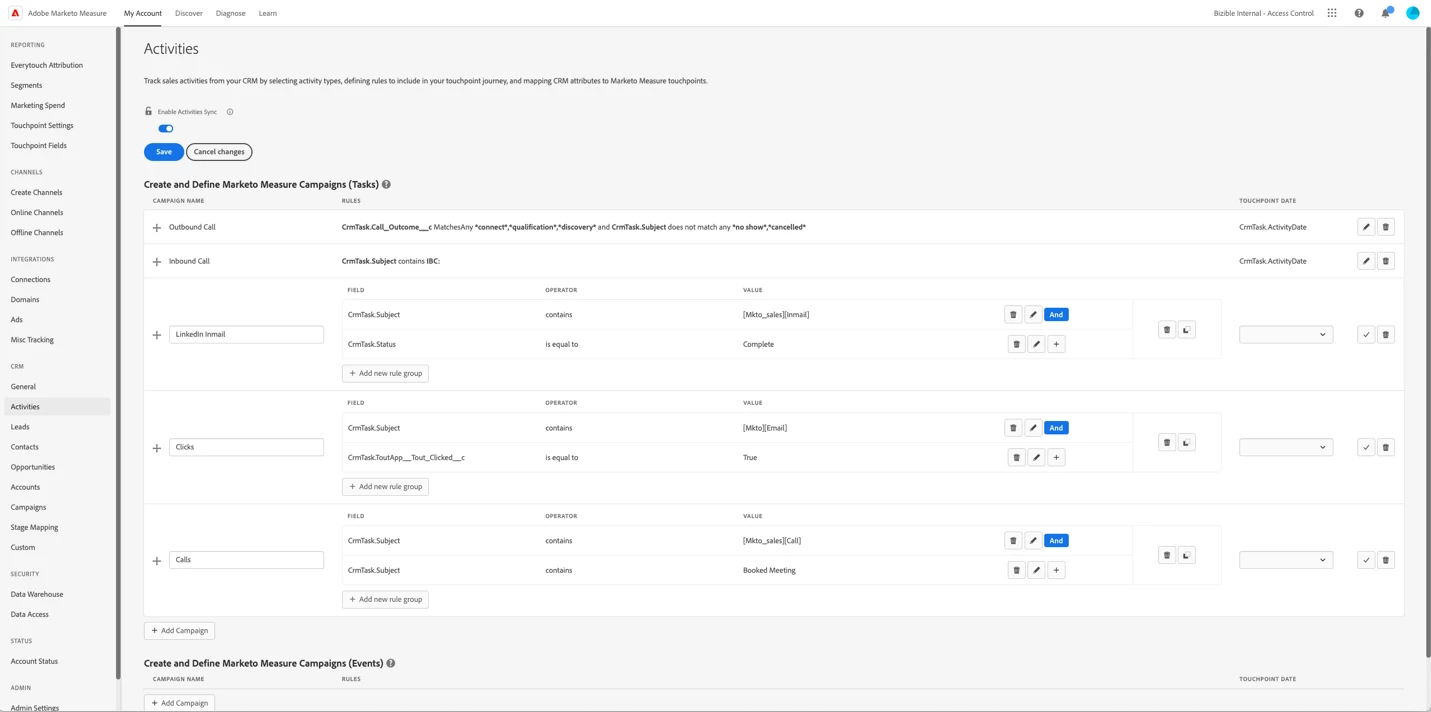Open Touchpoint Settings in sidebar

point(42,125)
